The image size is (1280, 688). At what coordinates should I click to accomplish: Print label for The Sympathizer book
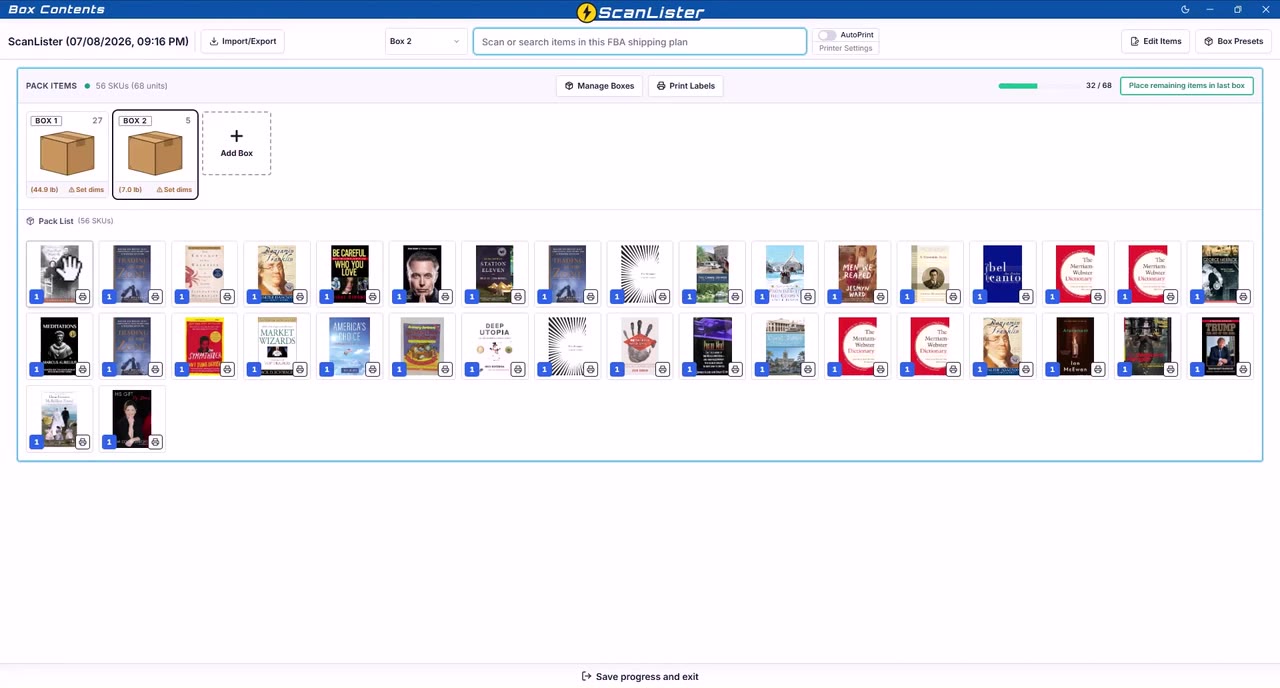[228, 369]
